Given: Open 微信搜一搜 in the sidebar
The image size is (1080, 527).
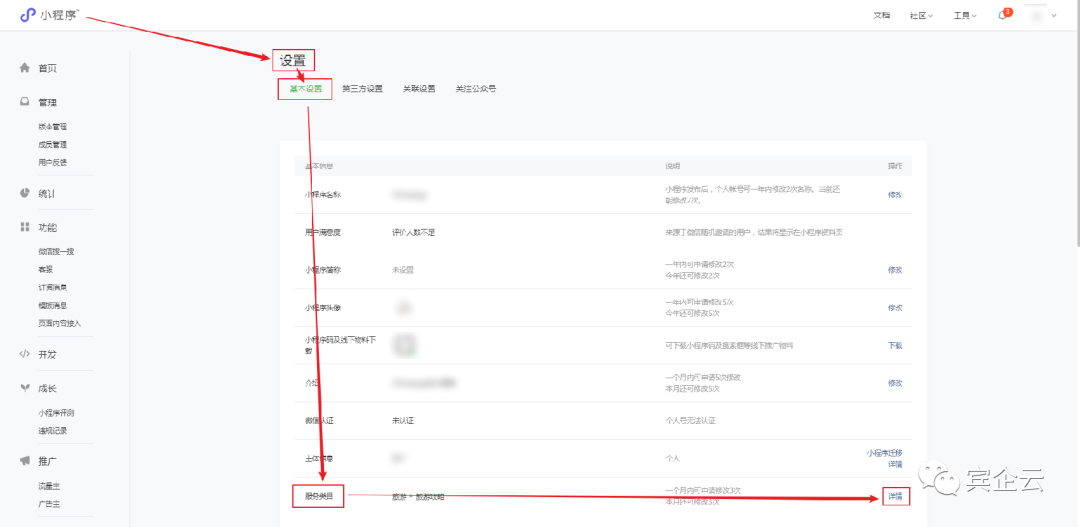Looking at the screenshot, I should pos(56,251).
